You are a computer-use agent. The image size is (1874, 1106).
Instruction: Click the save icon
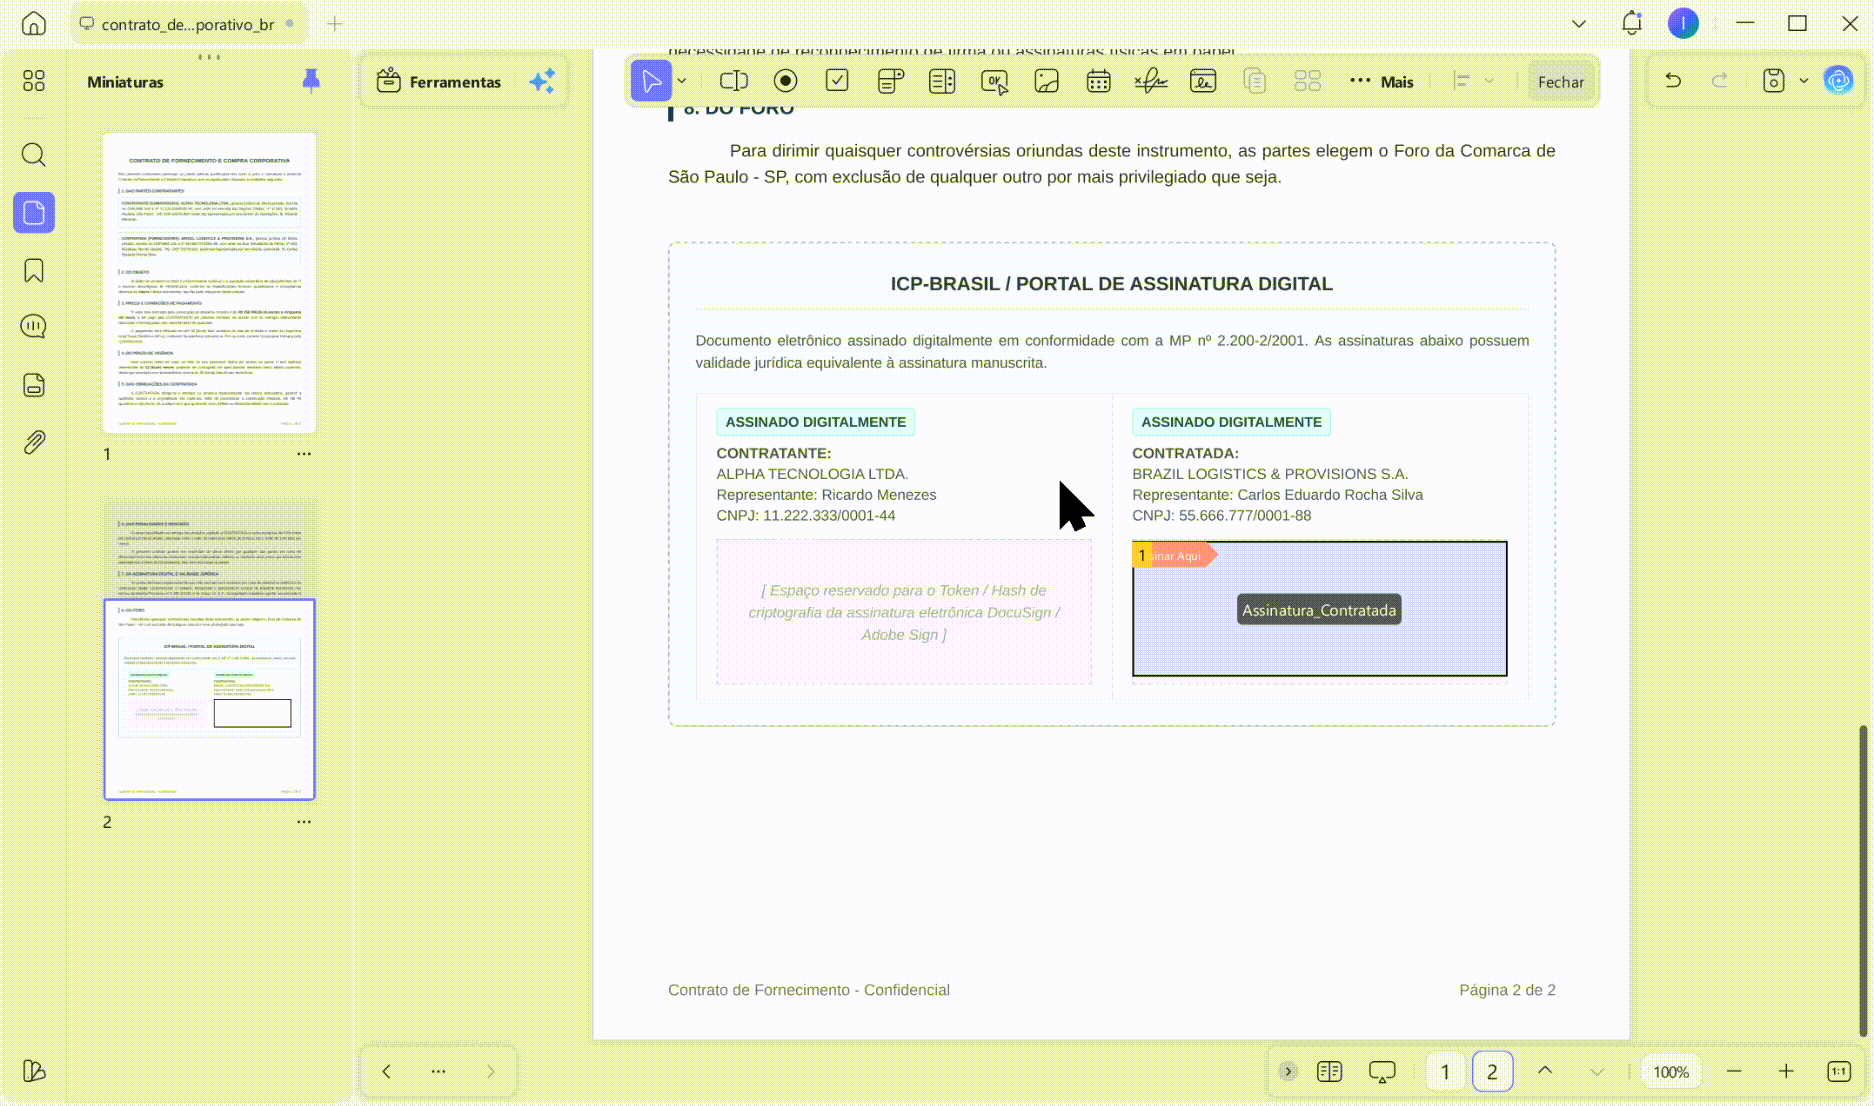click(x=1774, y=81)
